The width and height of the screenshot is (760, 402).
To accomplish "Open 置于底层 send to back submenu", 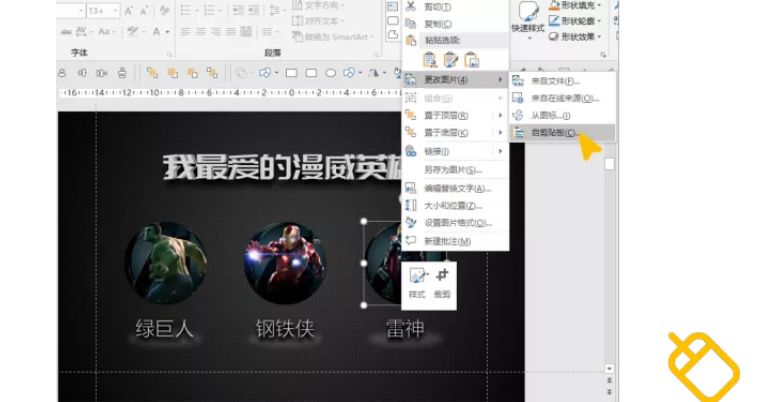I will (455, 132).
